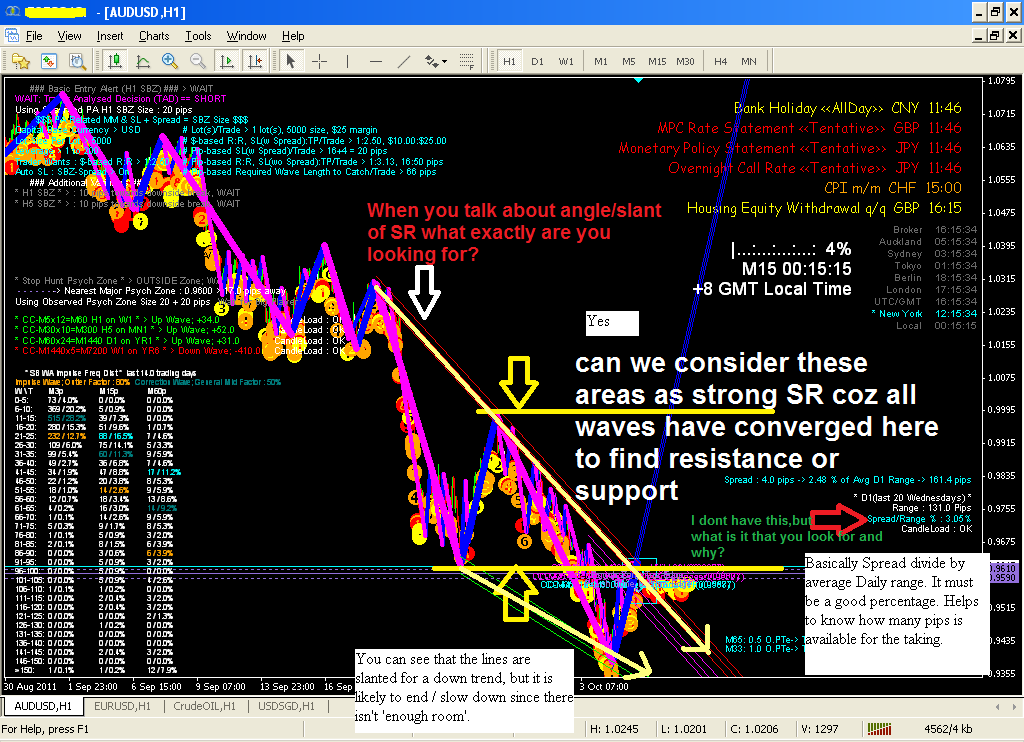1024x742 pixels.
Task: Select the trendline drawing tool
Action: [404, 61]
